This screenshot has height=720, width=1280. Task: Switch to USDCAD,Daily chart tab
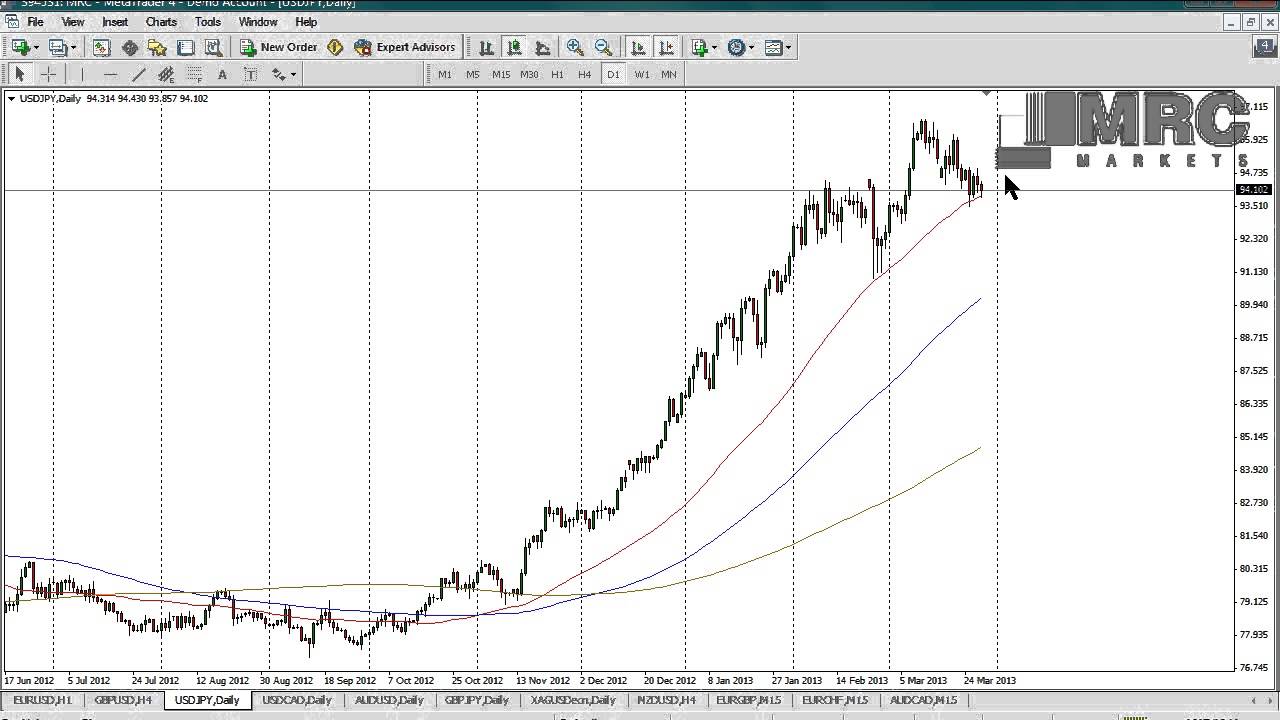point(297,700)
